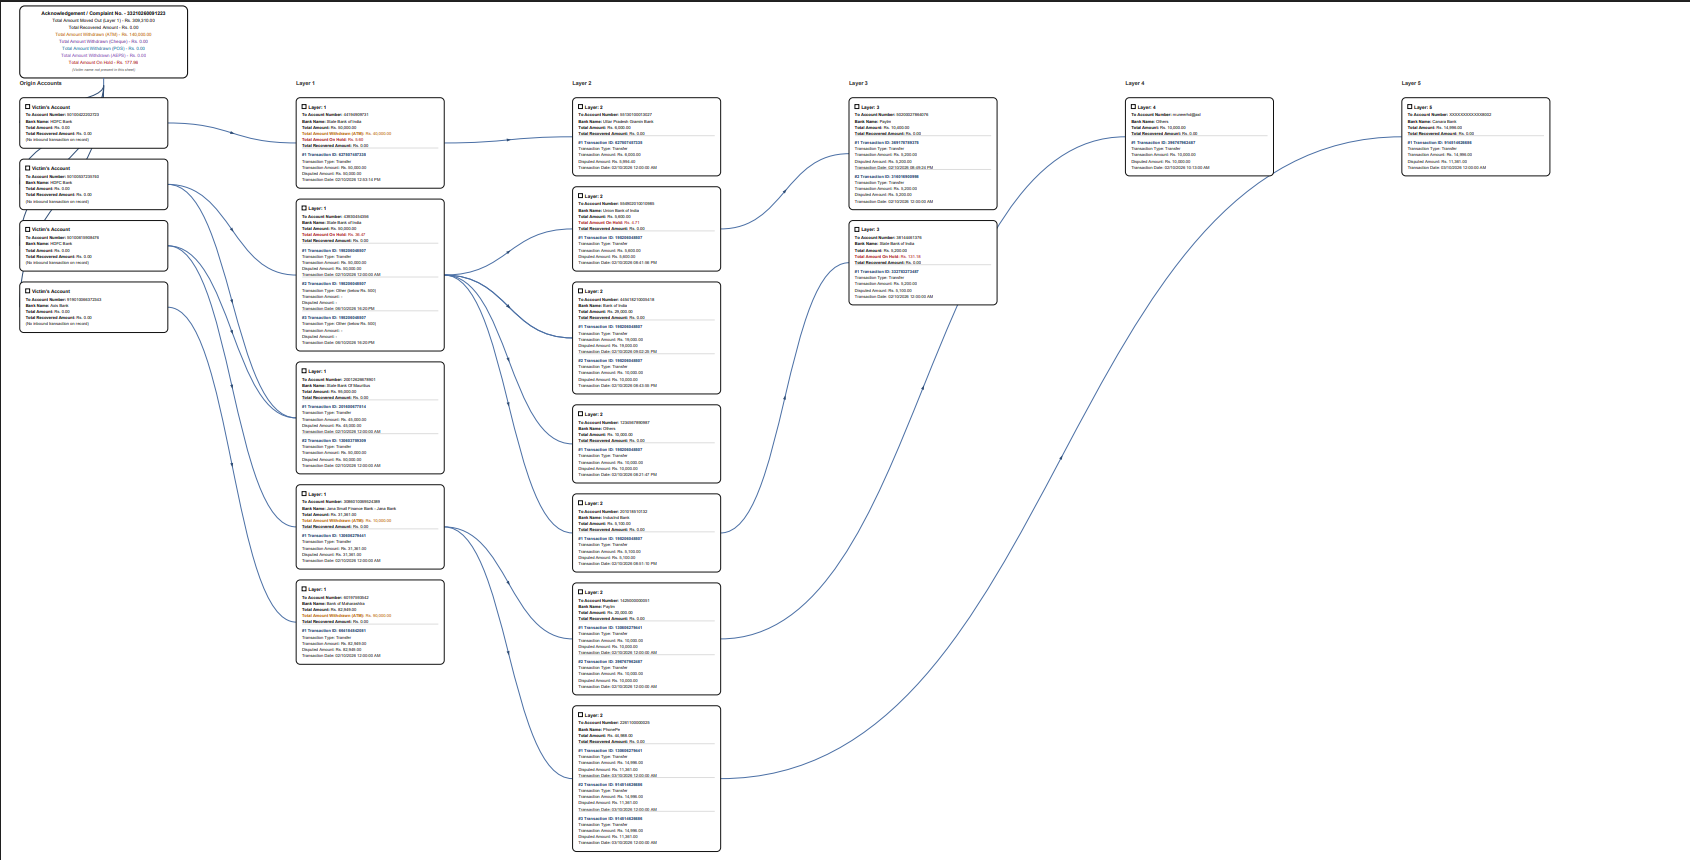
Task: Check the Layer 4 Others card checkbox
Action: 1134,106
